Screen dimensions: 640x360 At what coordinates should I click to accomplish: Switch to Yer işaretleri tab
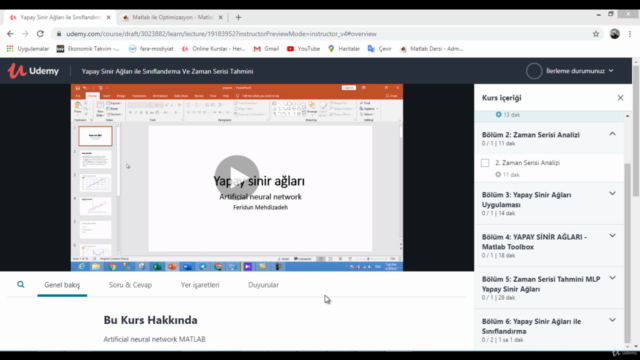[200, 285]
